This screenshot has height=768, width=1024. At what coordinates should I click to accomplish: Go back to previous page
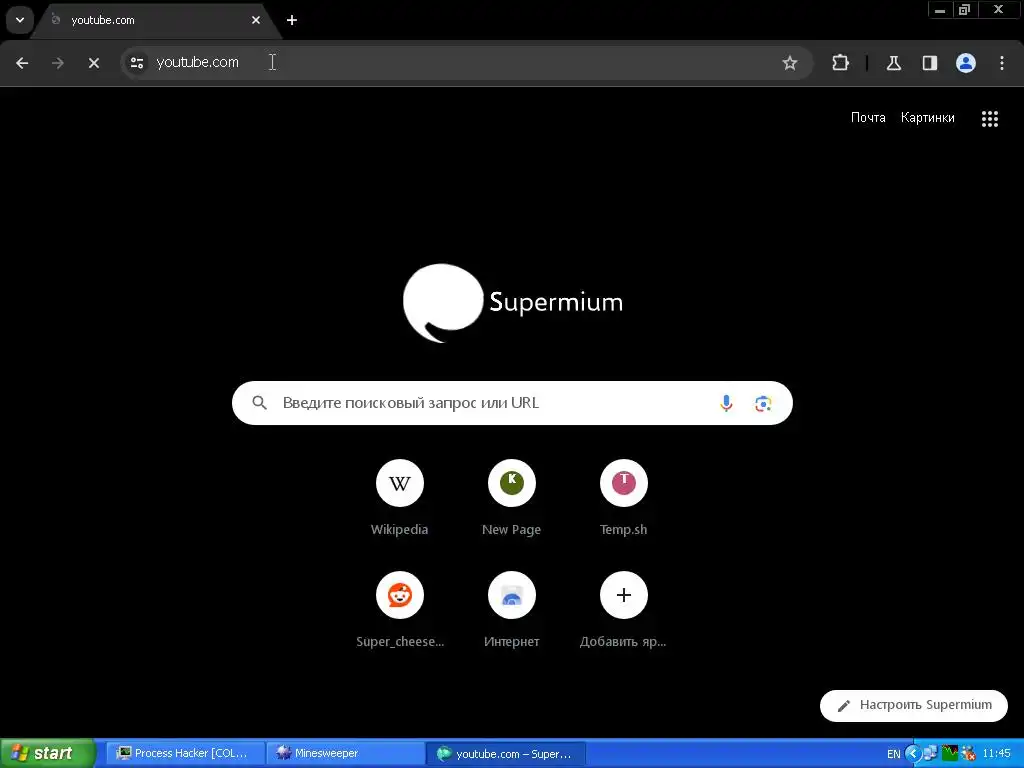22,63
